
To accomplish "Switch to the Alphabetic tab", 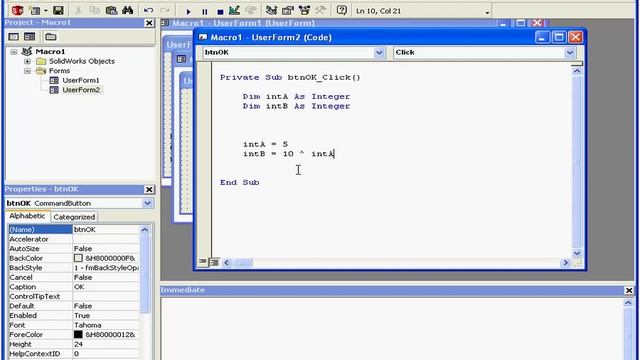I will coord(27,216).
